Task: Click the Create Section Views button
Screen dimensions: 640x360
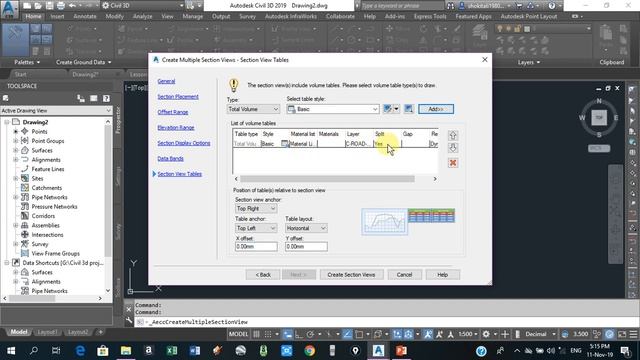Action: (x=351, y=275)
